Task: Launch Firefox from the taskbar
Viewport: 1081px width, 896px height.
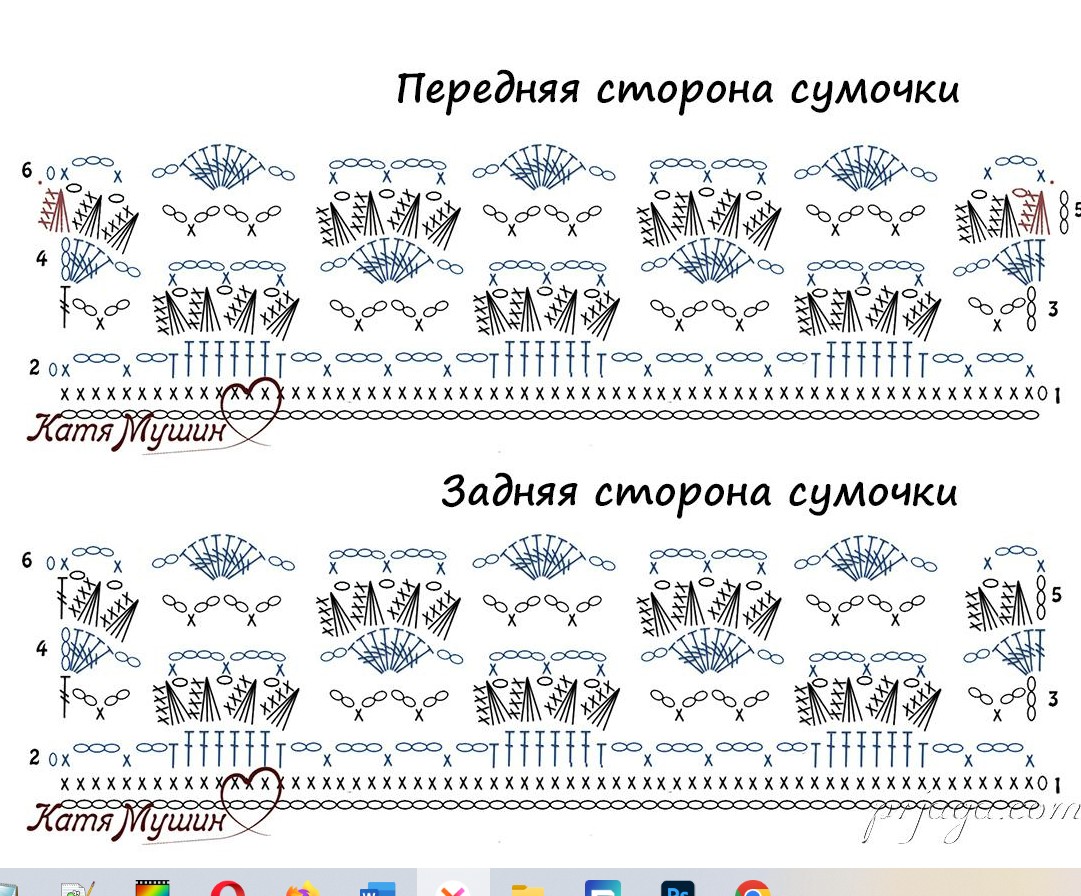Action: [x=302, y=888]
